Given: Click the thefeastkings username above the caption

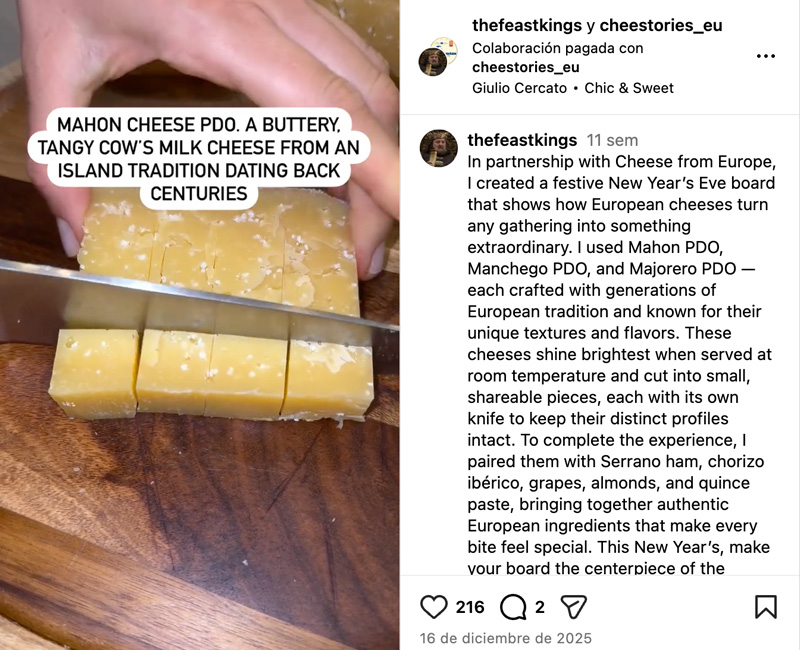Looking at the screenshot, I should 522,140.
